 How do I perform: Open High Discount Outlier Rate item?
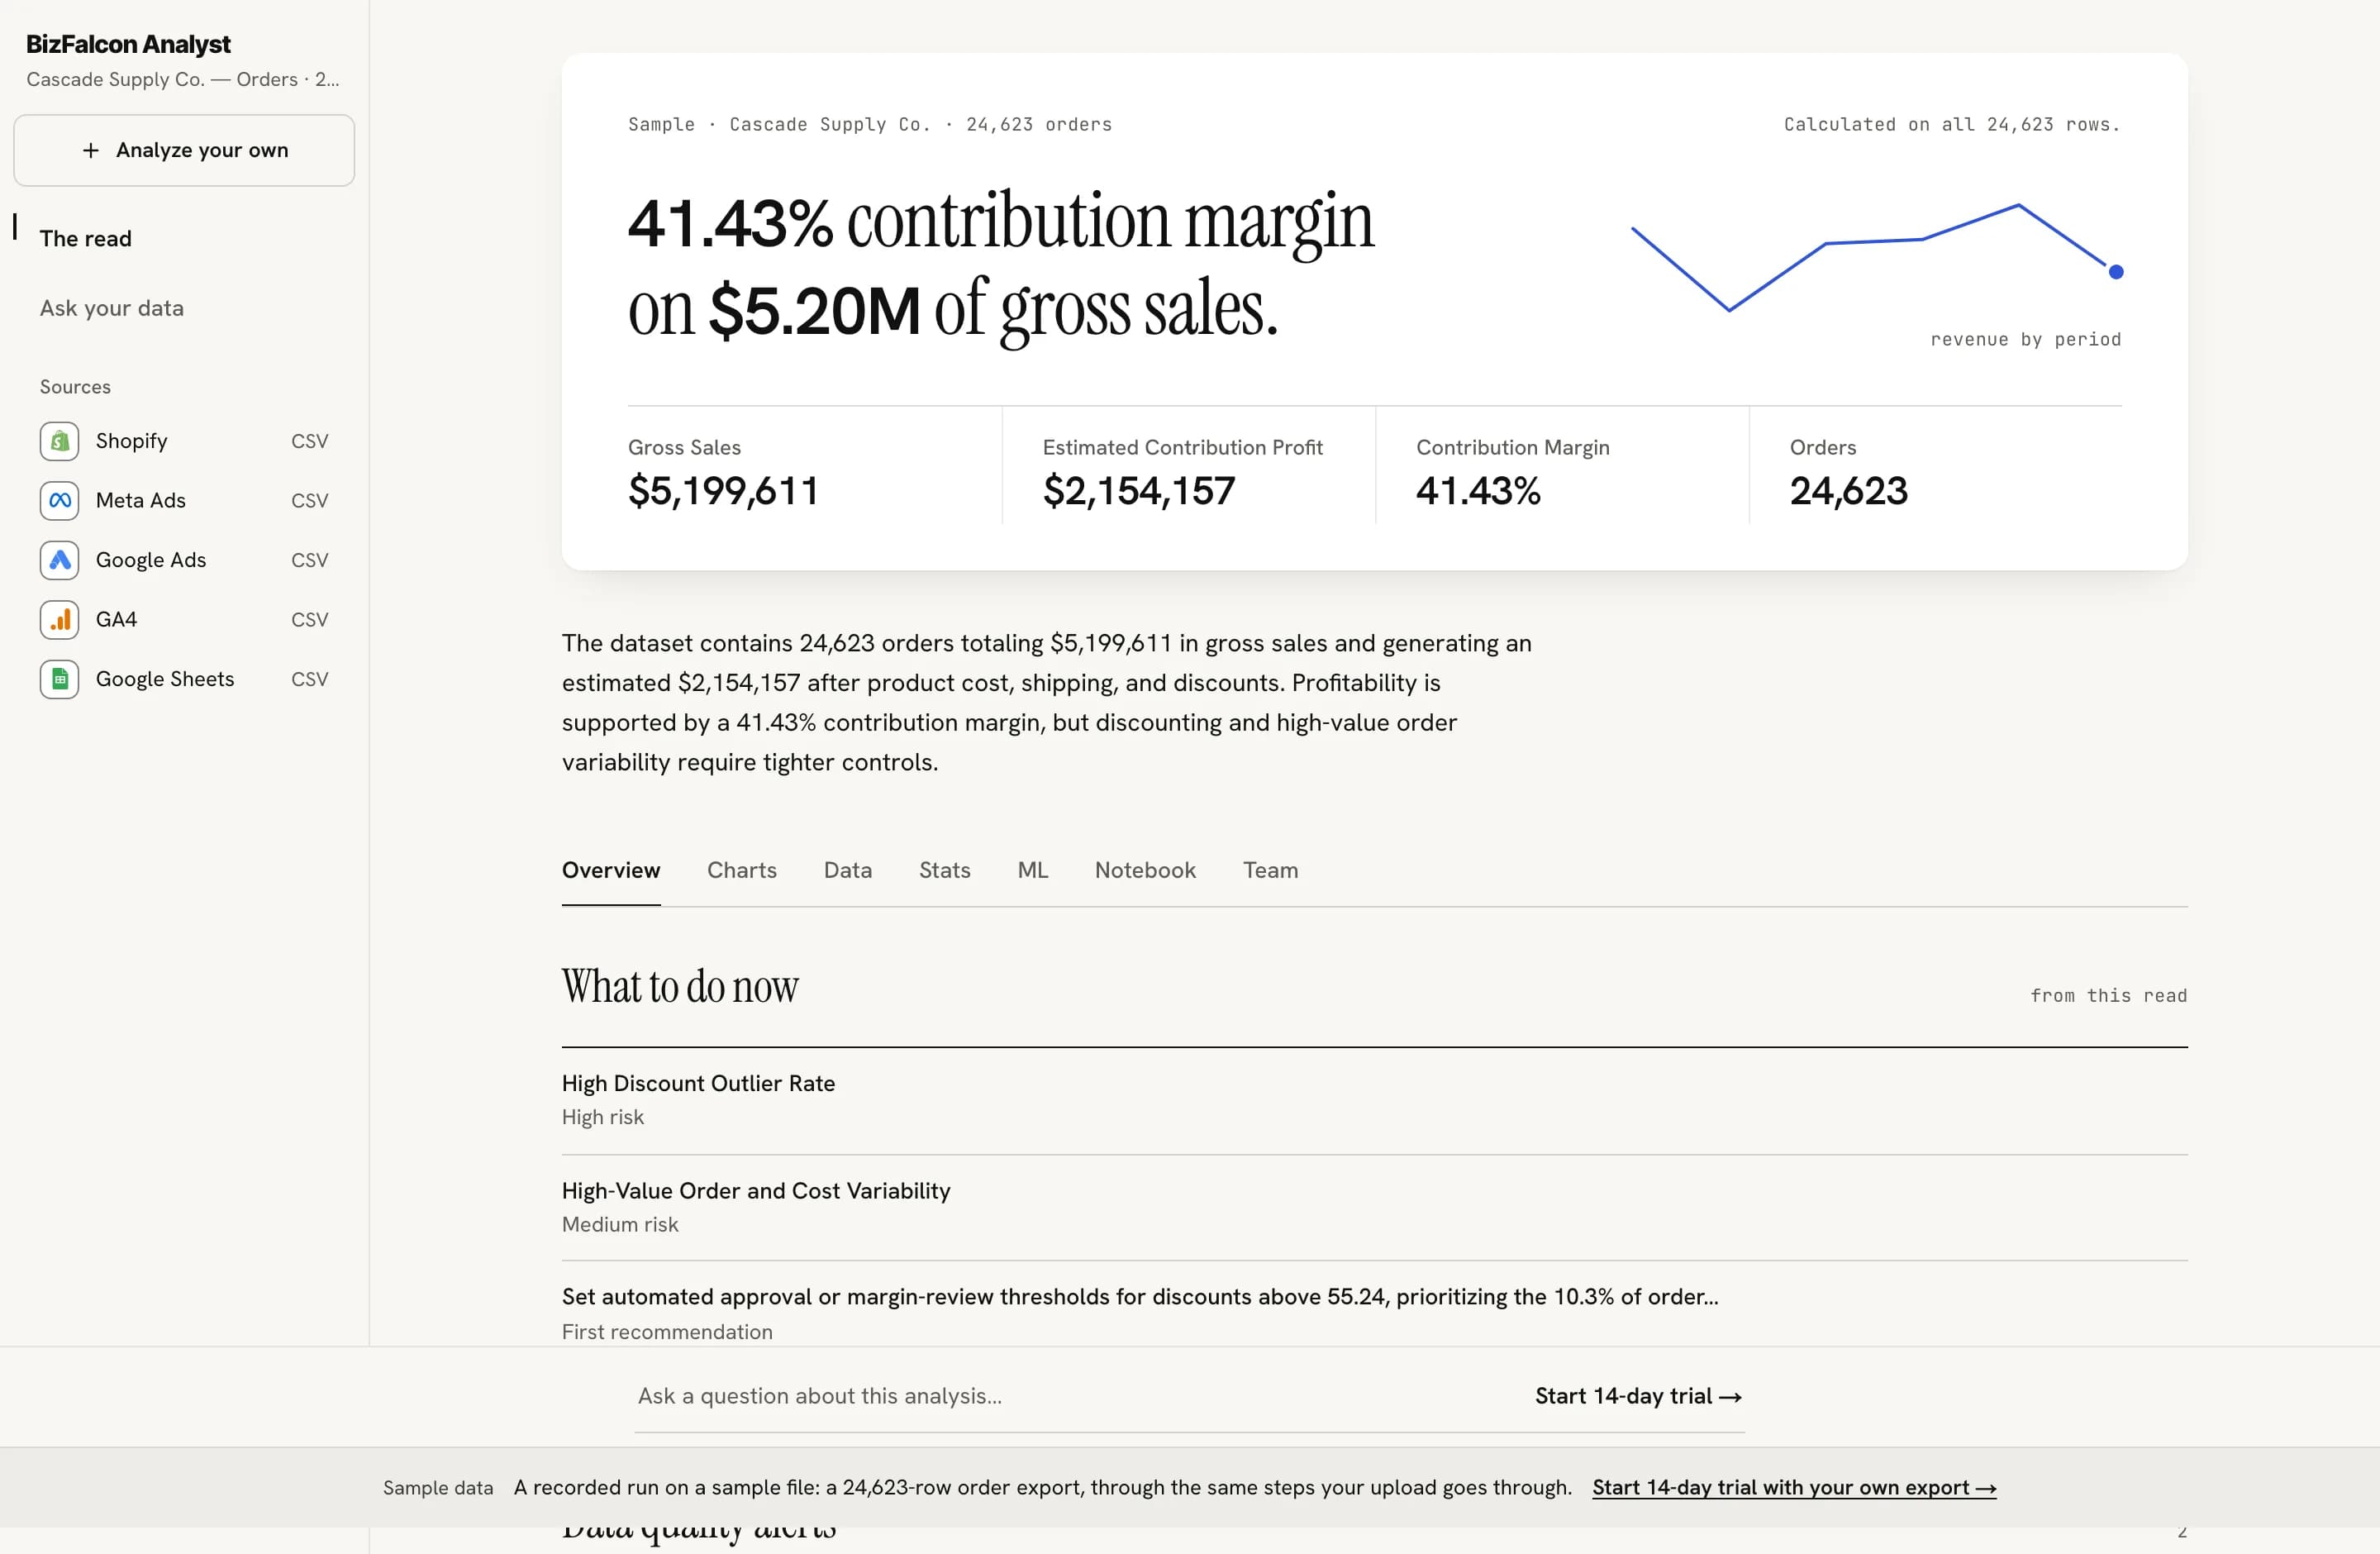click(x=1374, y=1100)
